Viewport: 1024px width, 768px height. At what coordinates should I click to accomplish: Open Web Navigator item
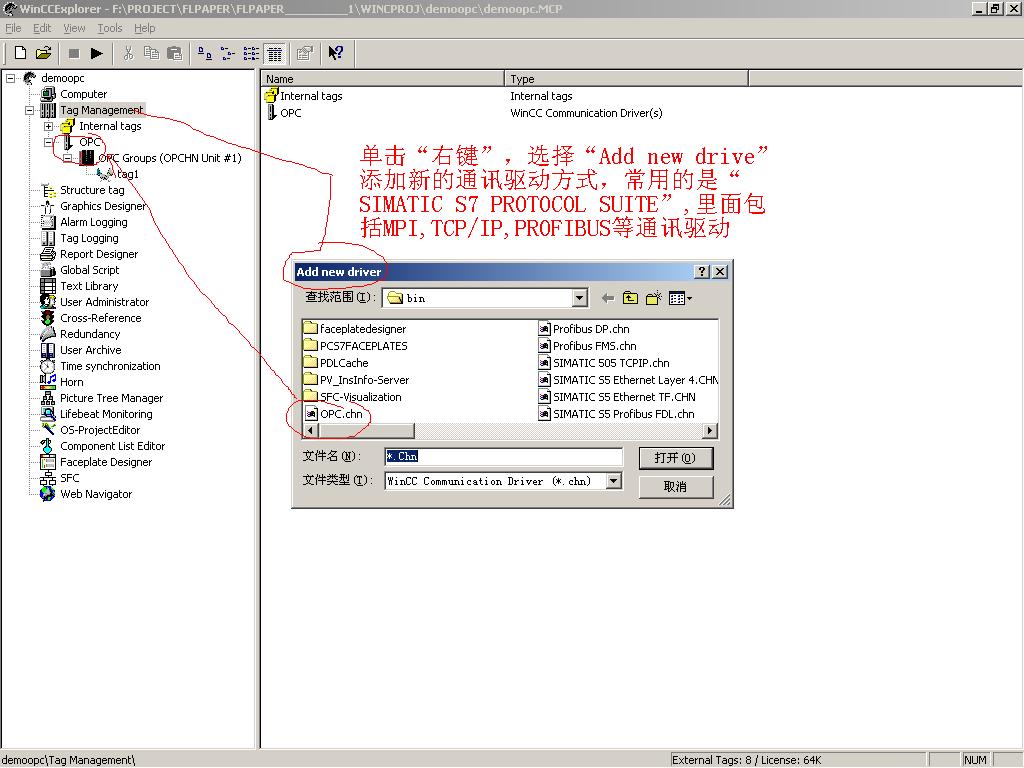click(x=96, y=494)
